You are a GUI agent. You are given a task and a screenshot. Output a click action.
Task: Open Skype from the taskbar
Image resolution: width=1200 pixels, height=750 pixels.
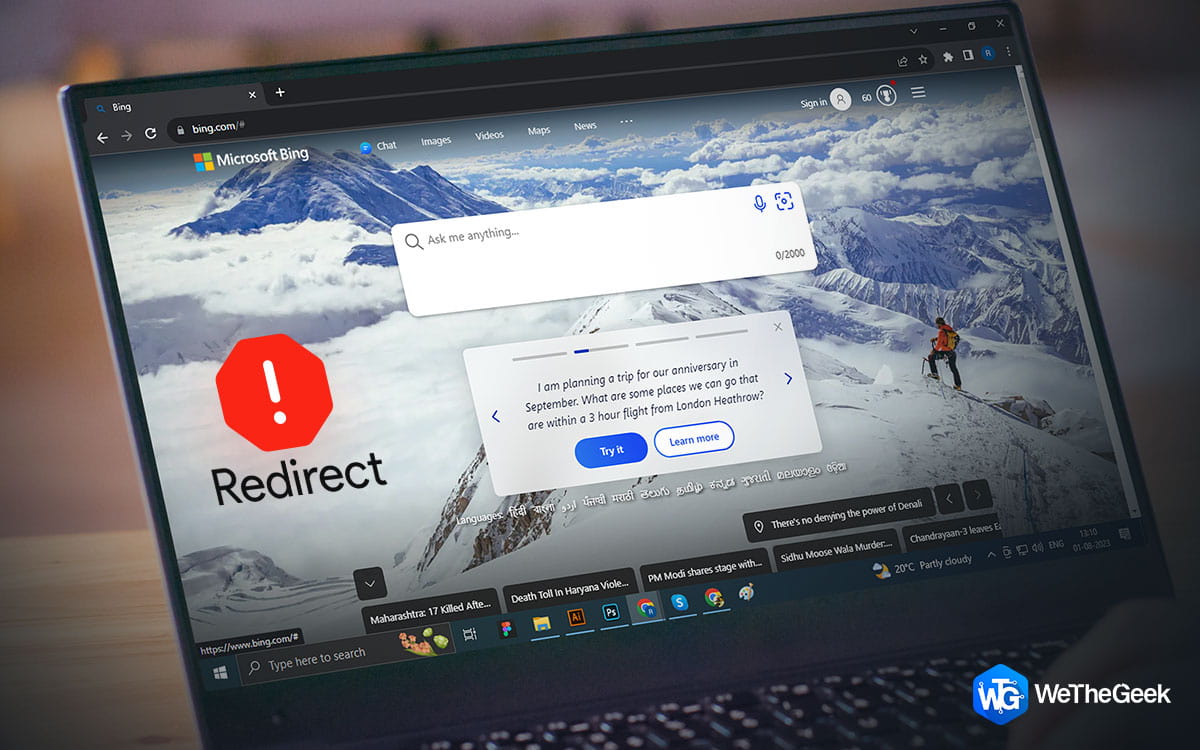pyautogui.click(x=680, y=601)
